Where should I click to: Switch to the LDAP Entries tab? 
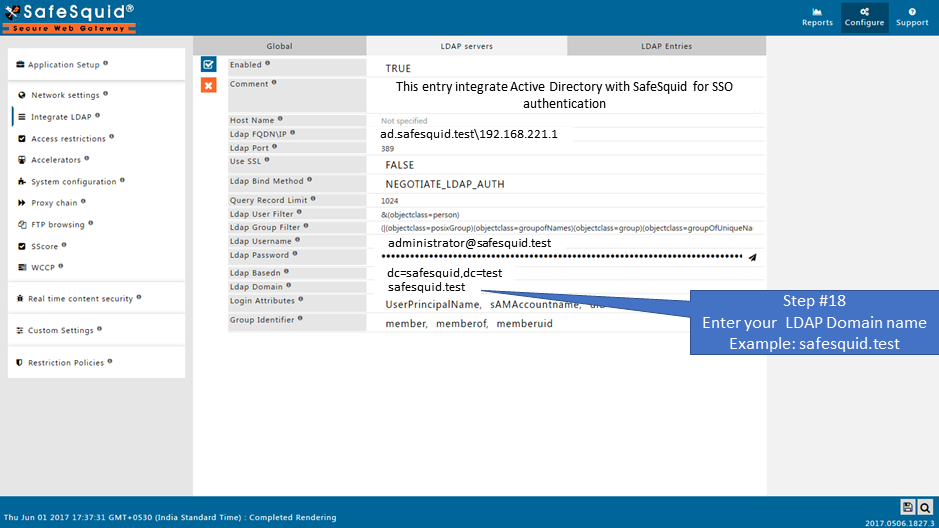667,46
